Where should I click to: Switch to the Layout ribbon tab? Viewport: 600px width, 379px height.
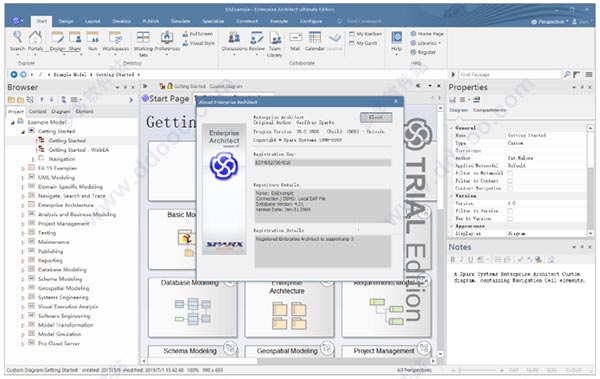coord(93,21)
